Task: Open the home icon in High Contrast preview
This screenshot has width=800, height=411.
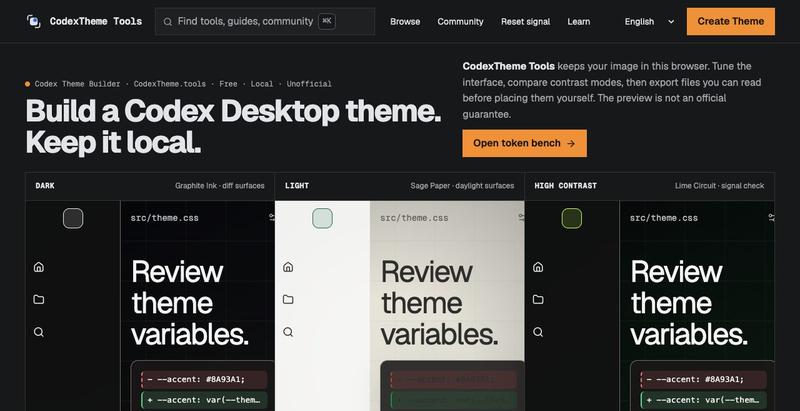Action: coord(538,267)
